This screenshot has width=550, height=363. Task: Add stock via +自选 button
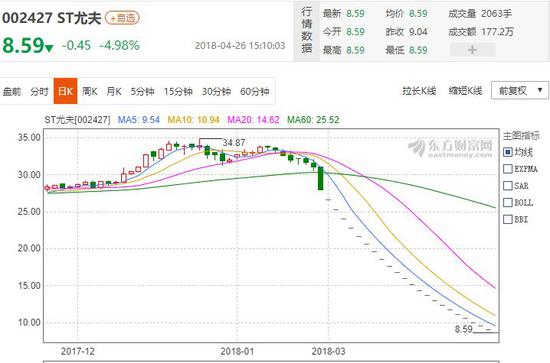122,18
